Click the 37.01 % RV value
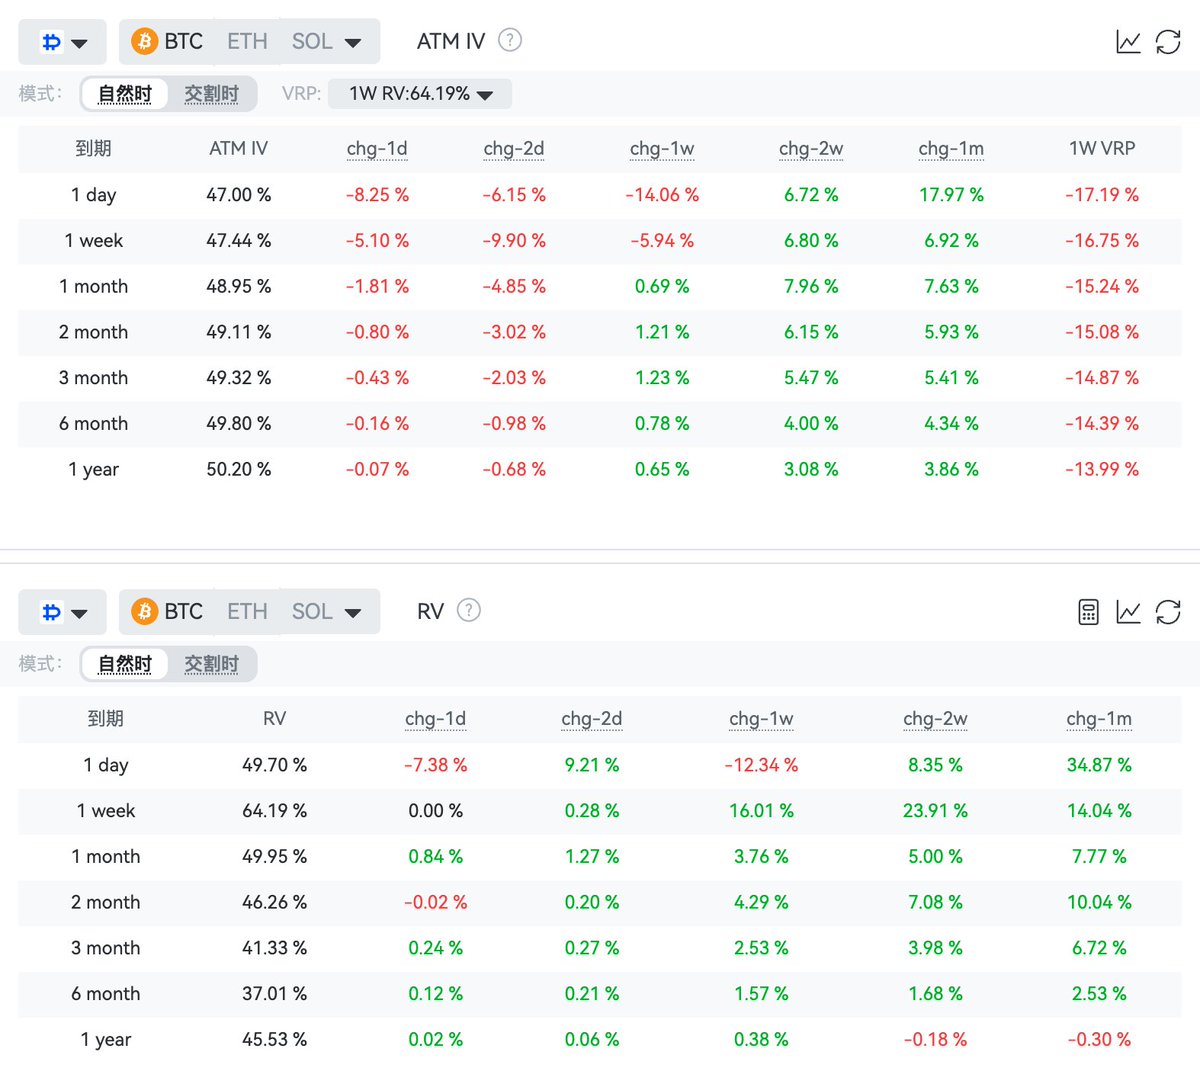This screenshot has width=1200, height=1087. (274, 994)
